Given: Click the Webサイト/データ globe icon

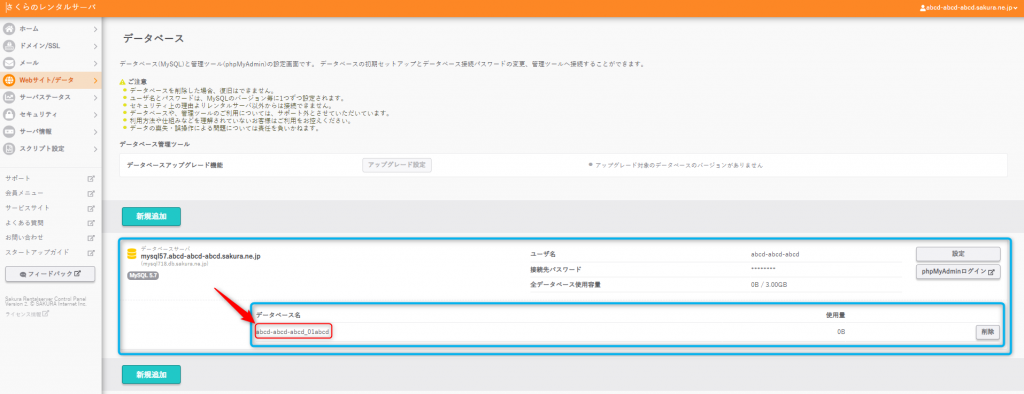Looking at the screenshot, I should 9,80.
